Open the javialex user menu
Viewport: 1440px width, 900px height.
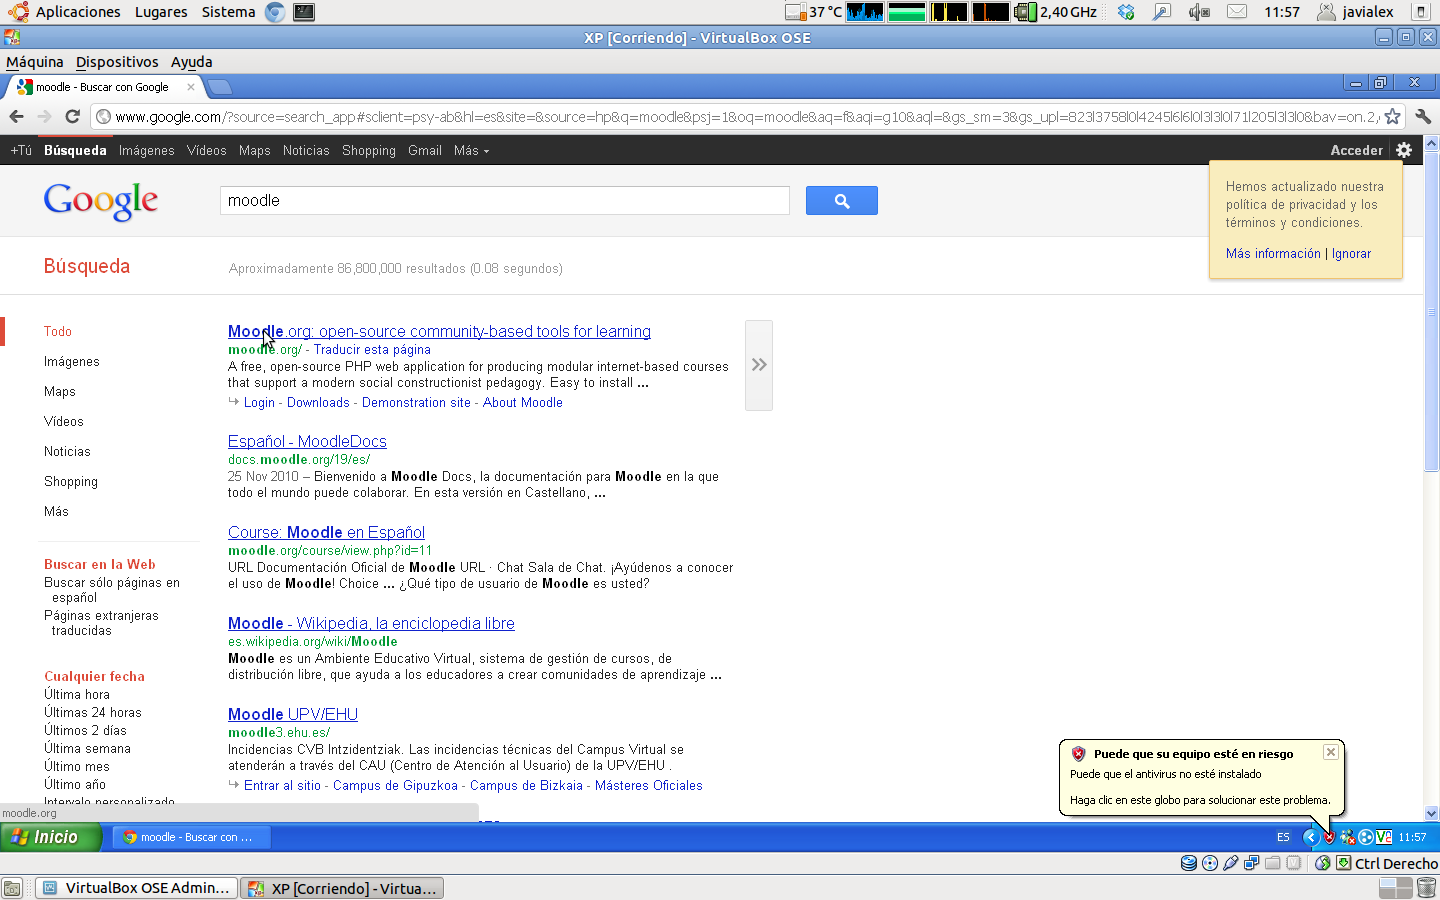click(1356, 12)
